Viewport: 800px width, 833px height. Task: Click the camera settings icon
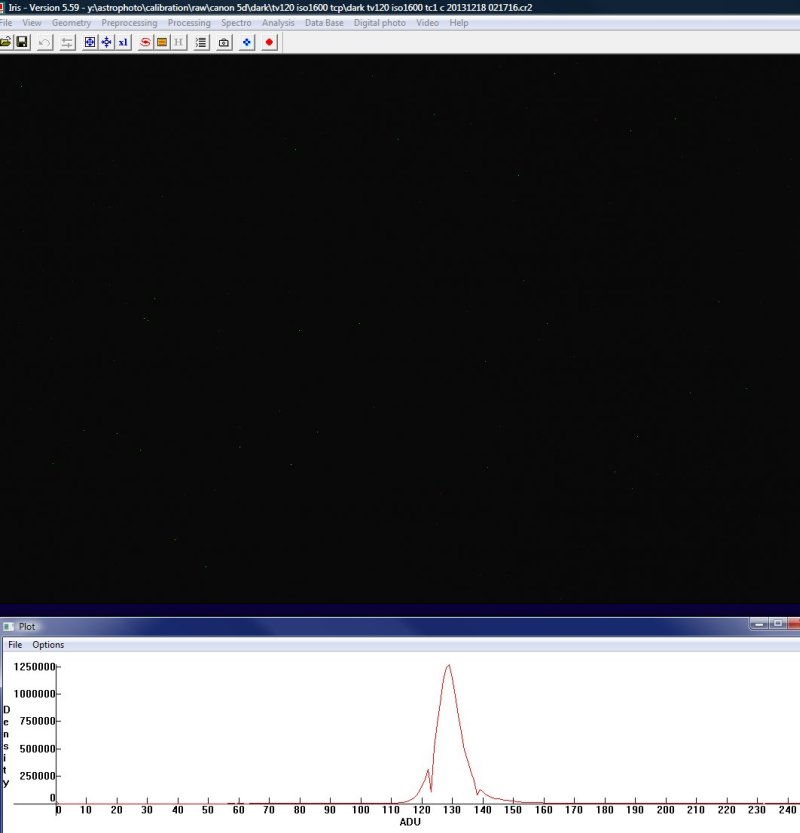point(224,42)
